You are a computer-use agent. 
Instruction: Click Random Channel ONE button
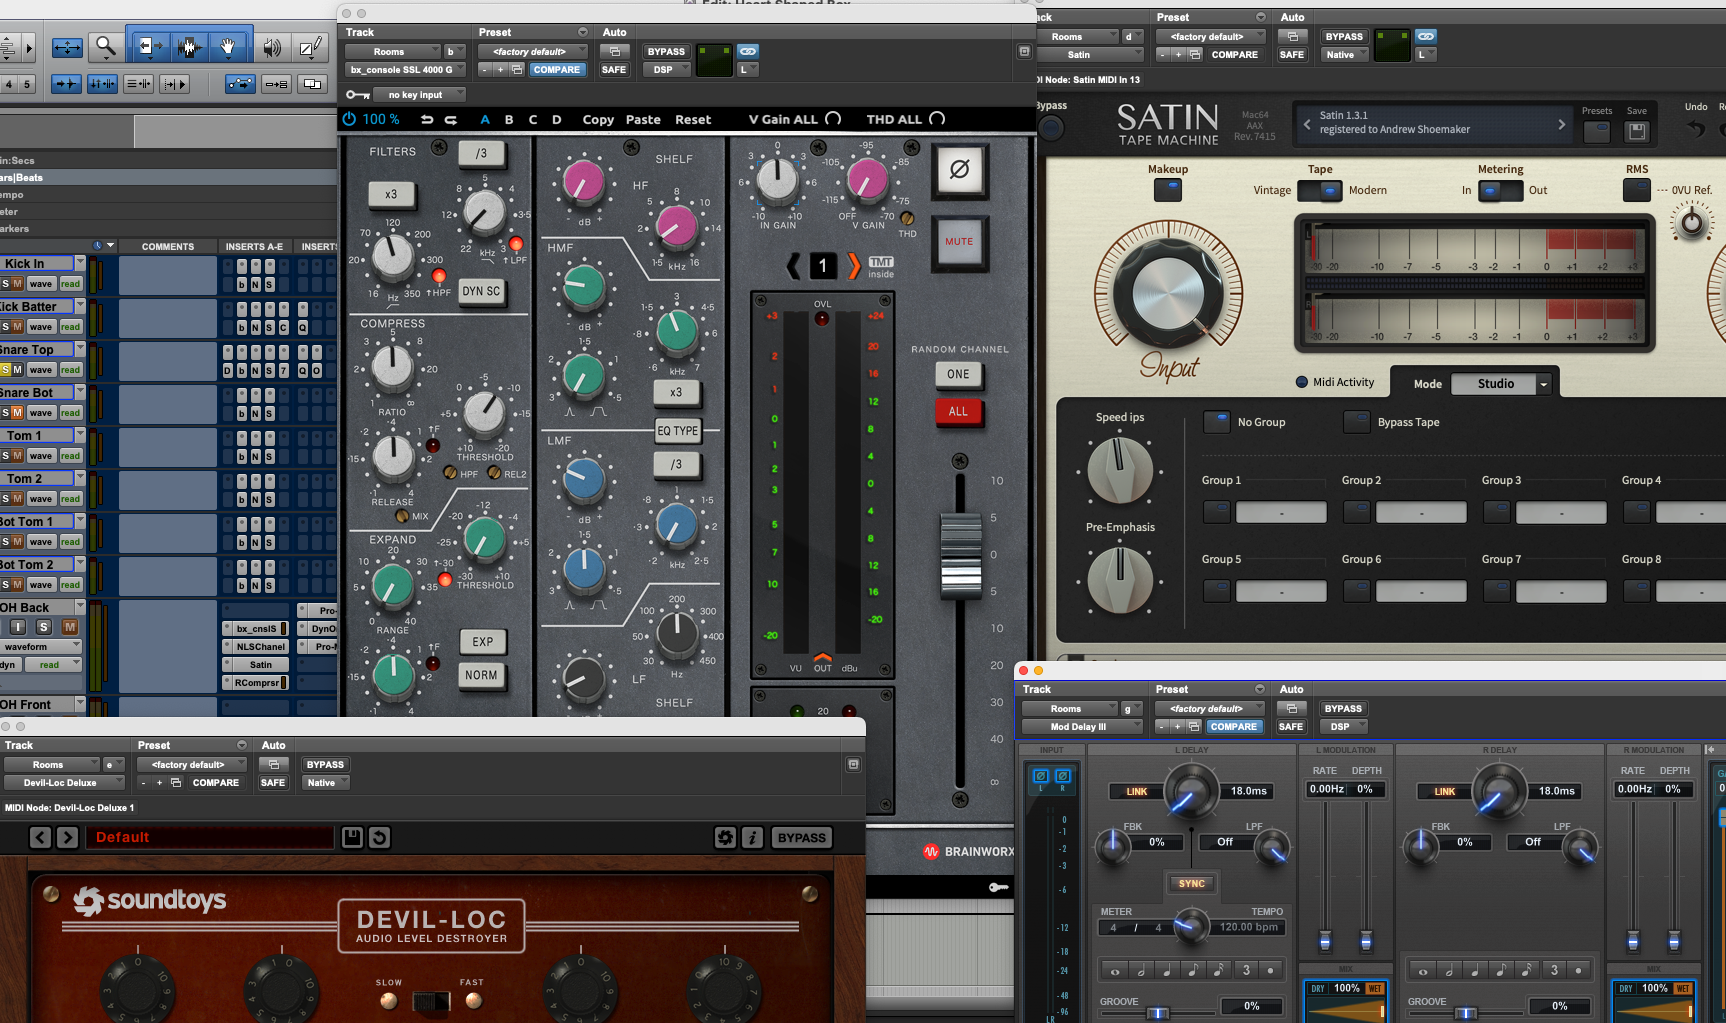pyautogui.click(x=958, y=375)
